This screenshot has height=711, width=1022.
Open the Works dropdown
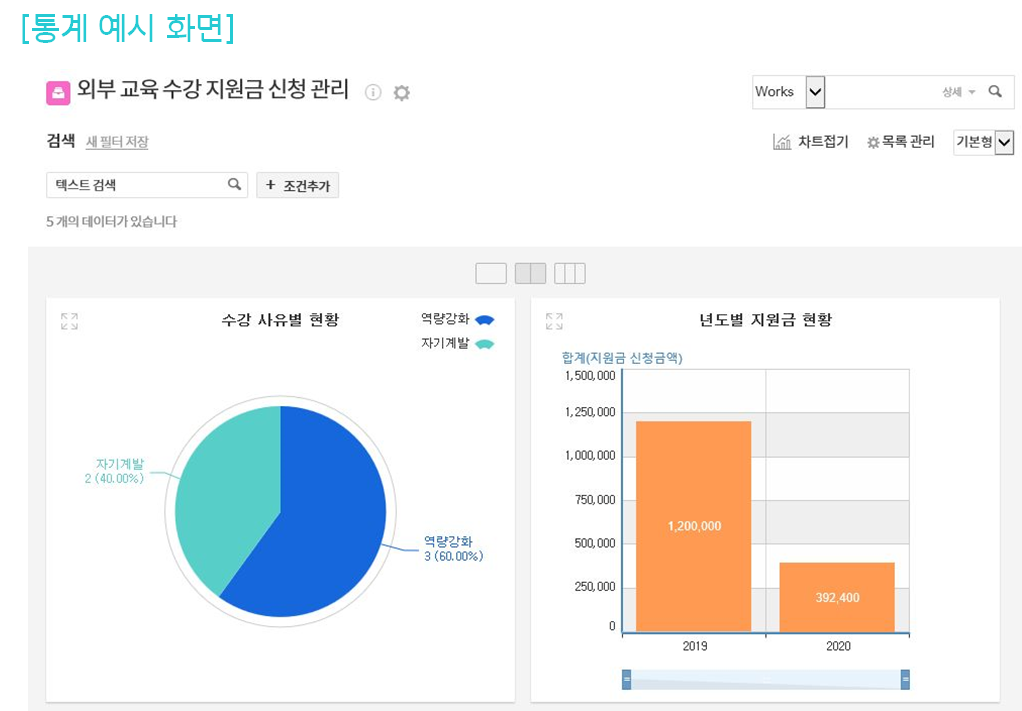click(x=815, y=92)
